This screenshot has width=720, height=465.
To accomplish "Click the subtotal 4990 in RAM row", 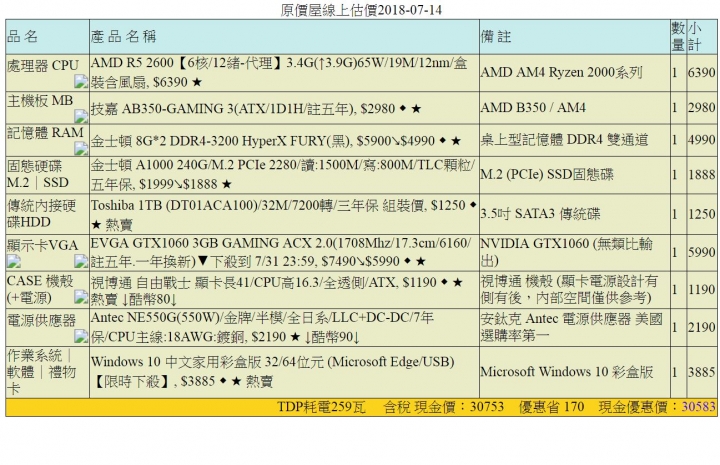I will tap(702, 140).
